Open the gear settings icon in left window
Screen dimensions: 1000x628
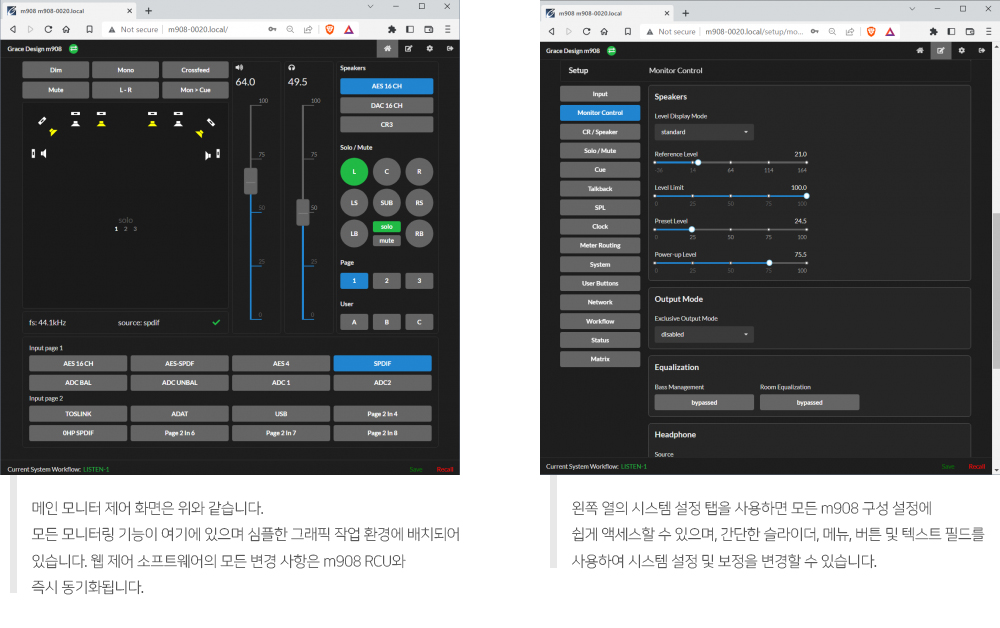point(429,48)
